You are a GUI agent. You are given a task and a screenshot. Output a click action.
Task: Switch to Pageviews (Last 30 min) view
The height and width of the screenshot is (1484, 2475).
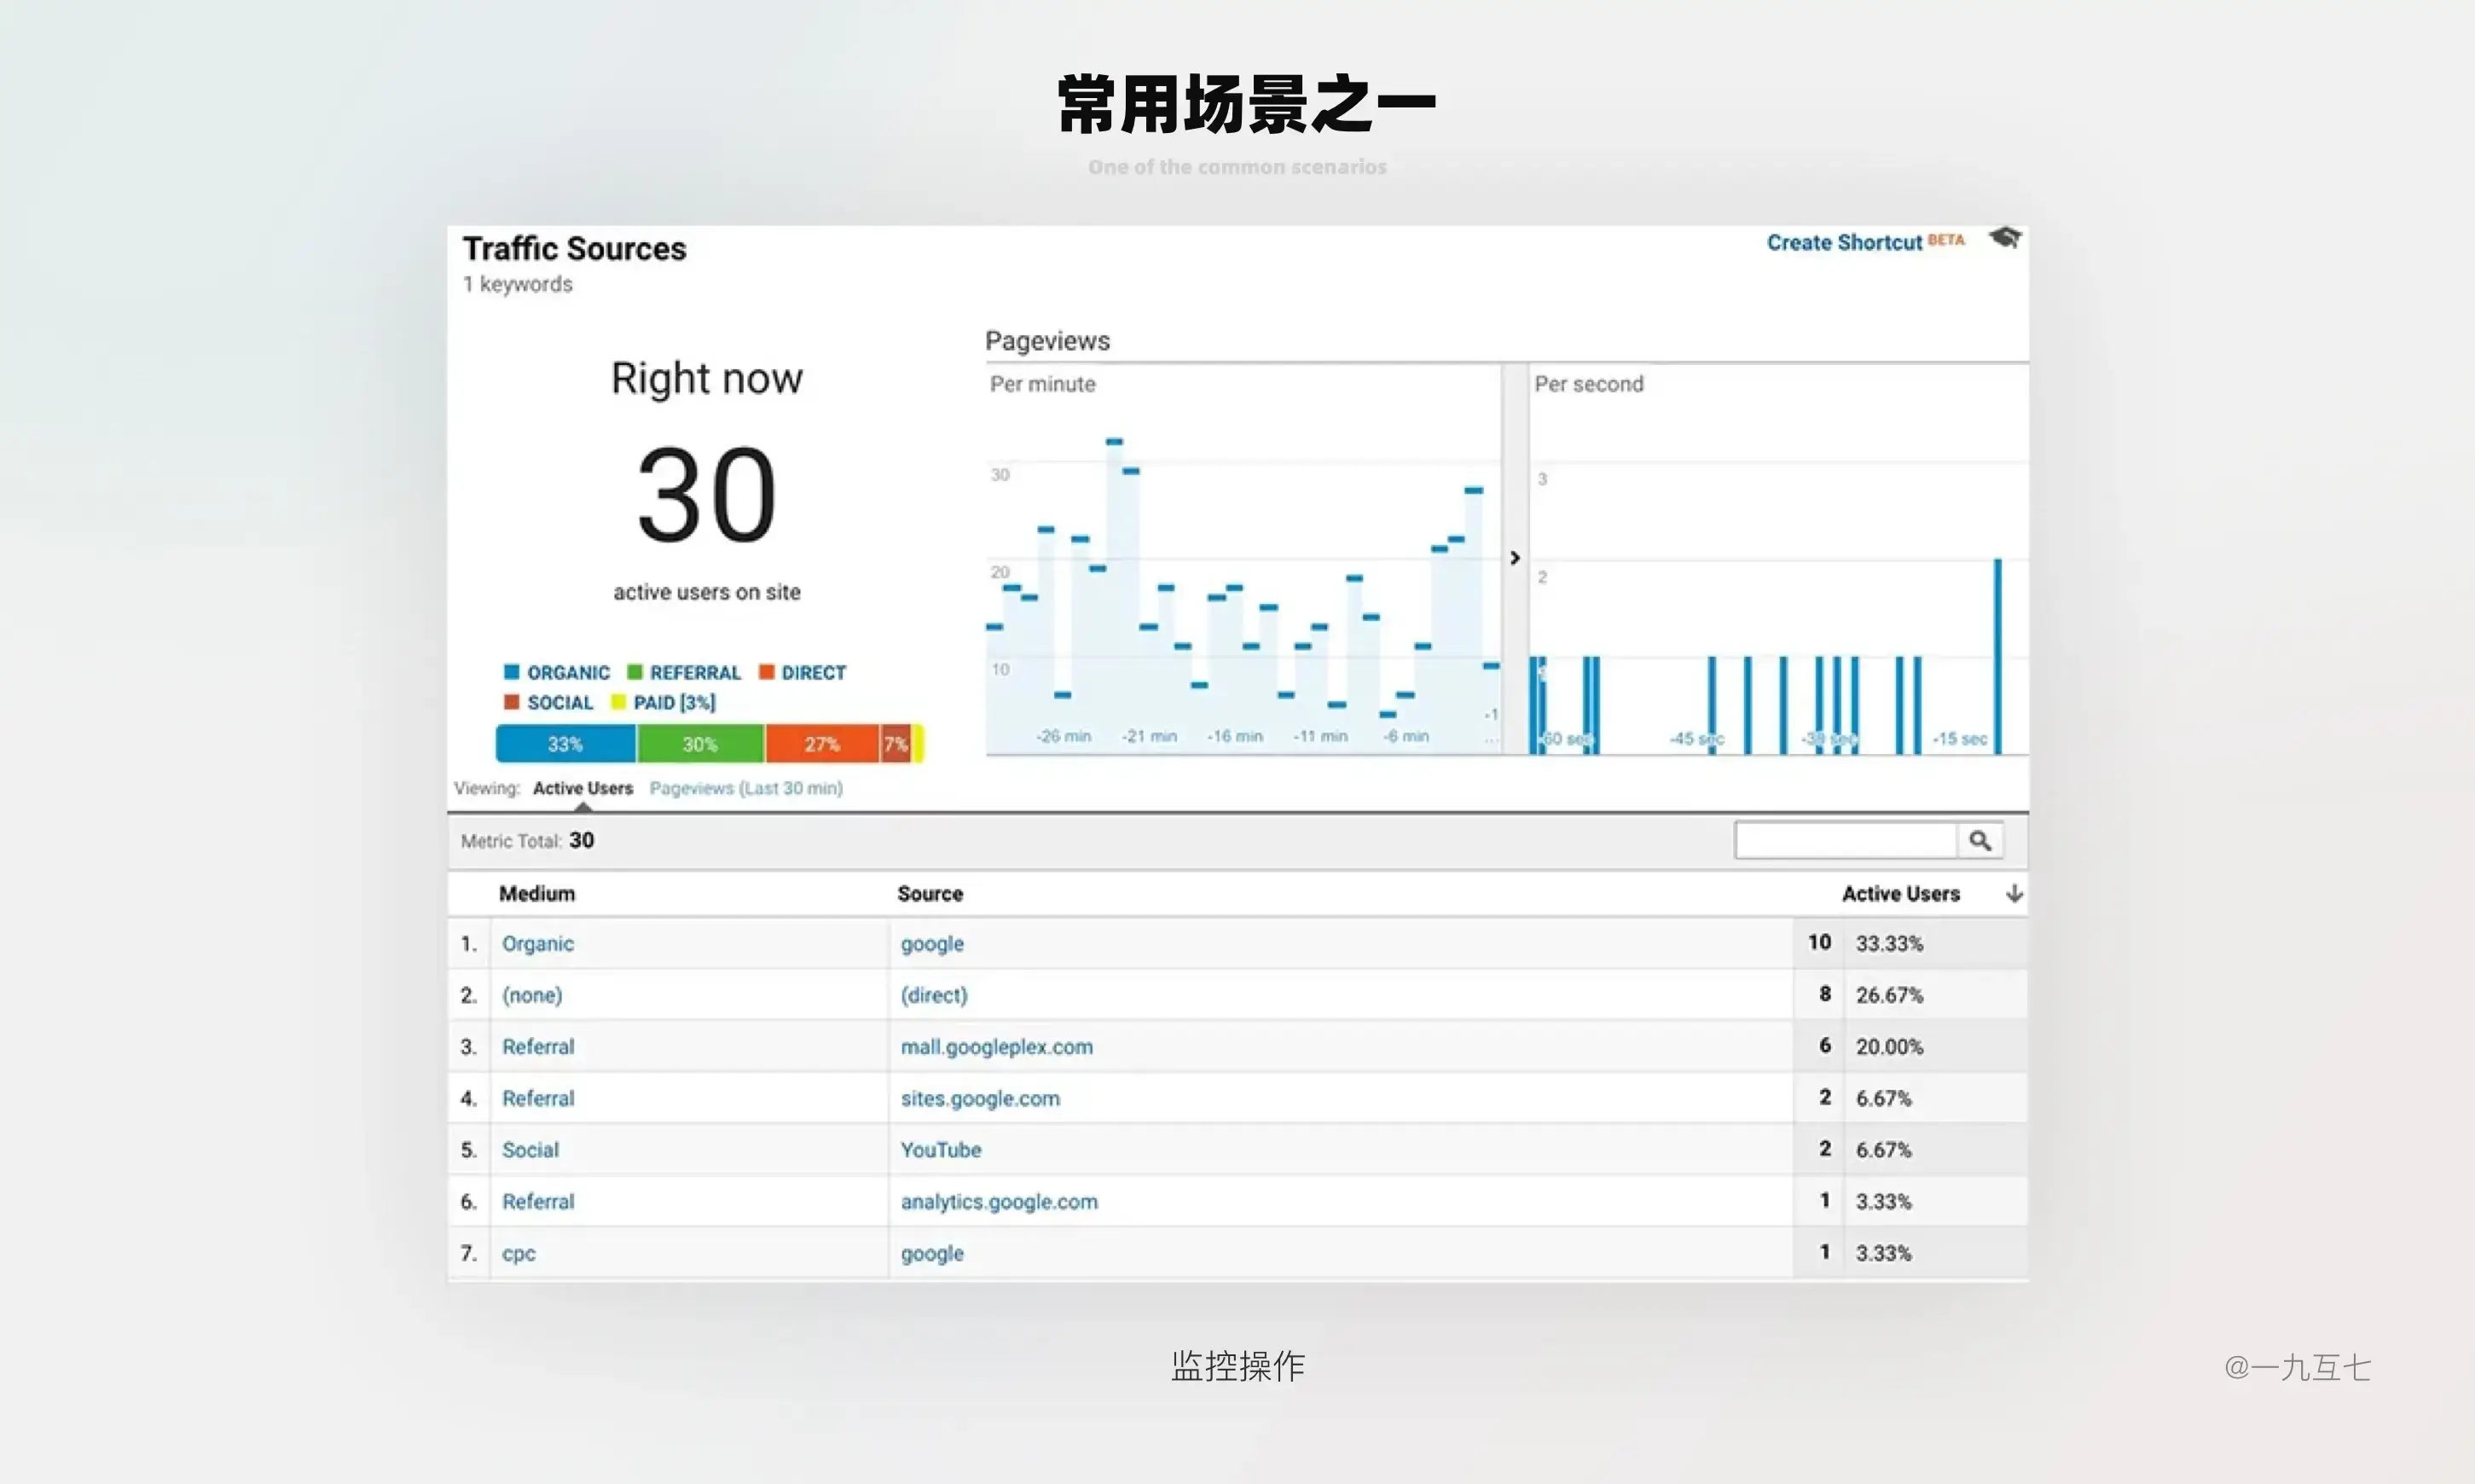tap(746, 788)
